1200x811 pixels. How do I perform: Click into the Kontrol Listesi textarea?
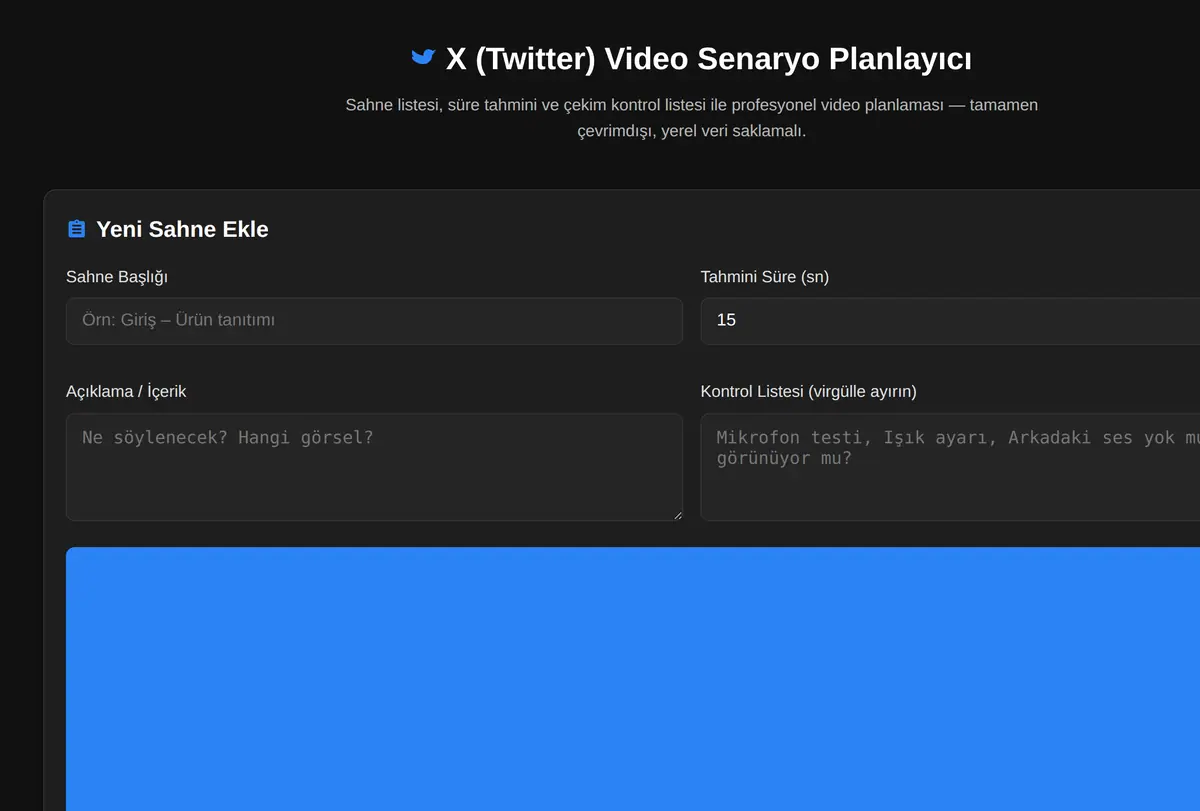tap(950, 467)
